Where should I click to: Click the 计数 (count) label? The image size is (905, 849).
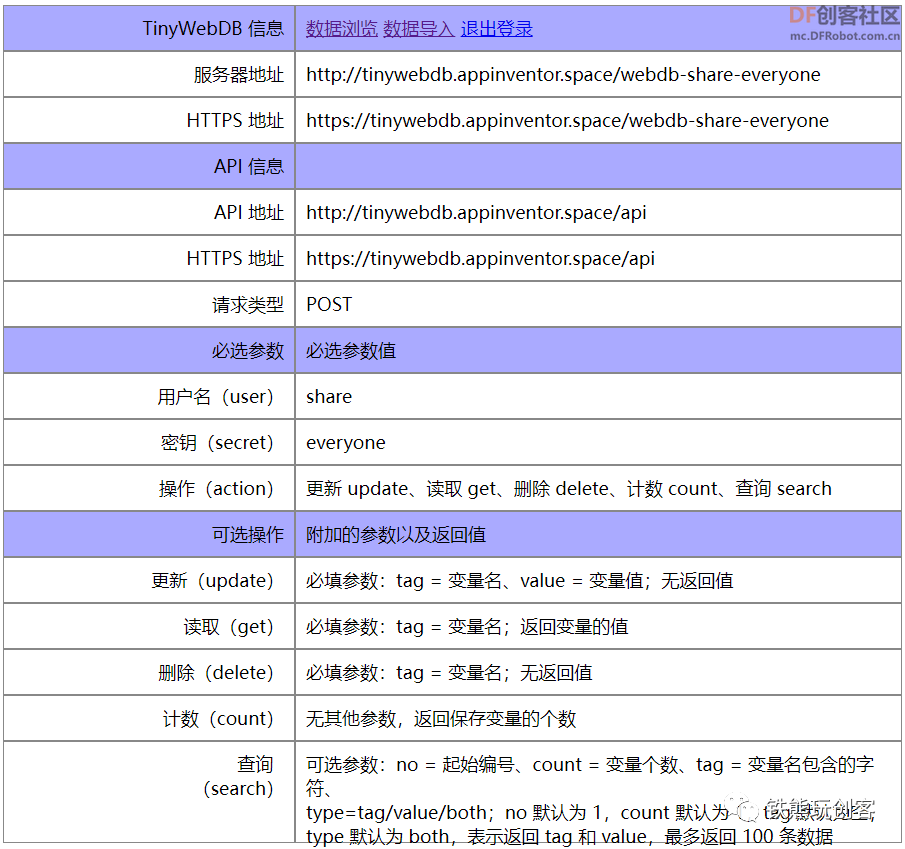pos(218,719)
